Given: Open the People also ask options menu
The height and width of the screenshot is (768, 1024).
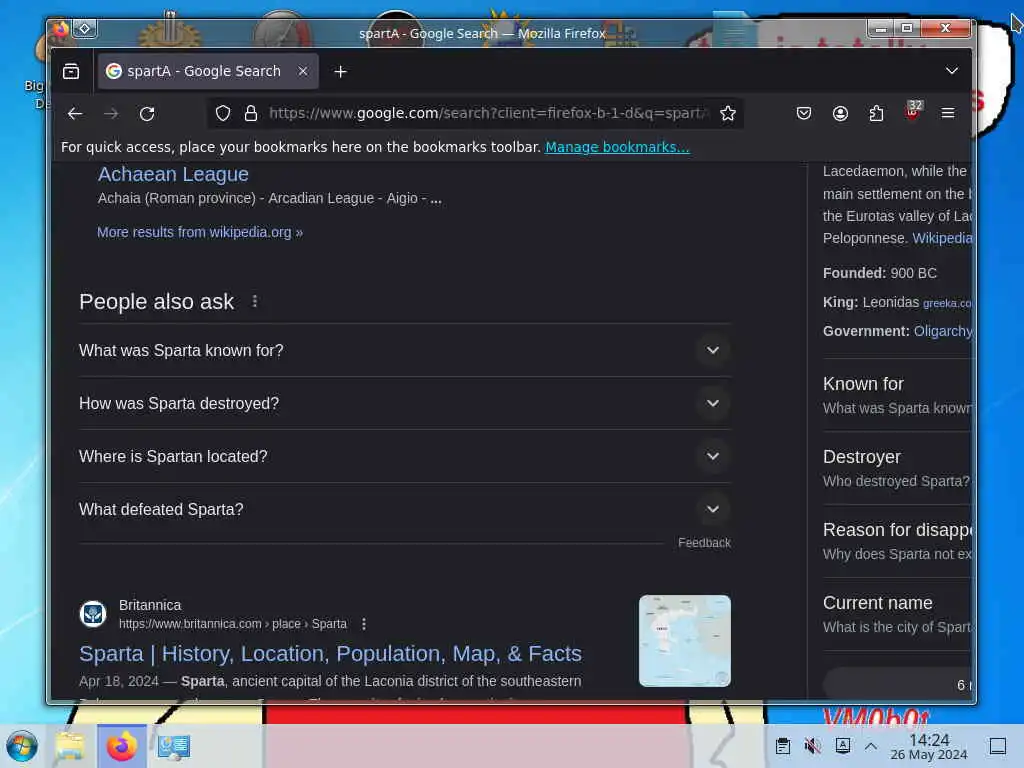Looking at the screenshot, I should pos(255,301).
